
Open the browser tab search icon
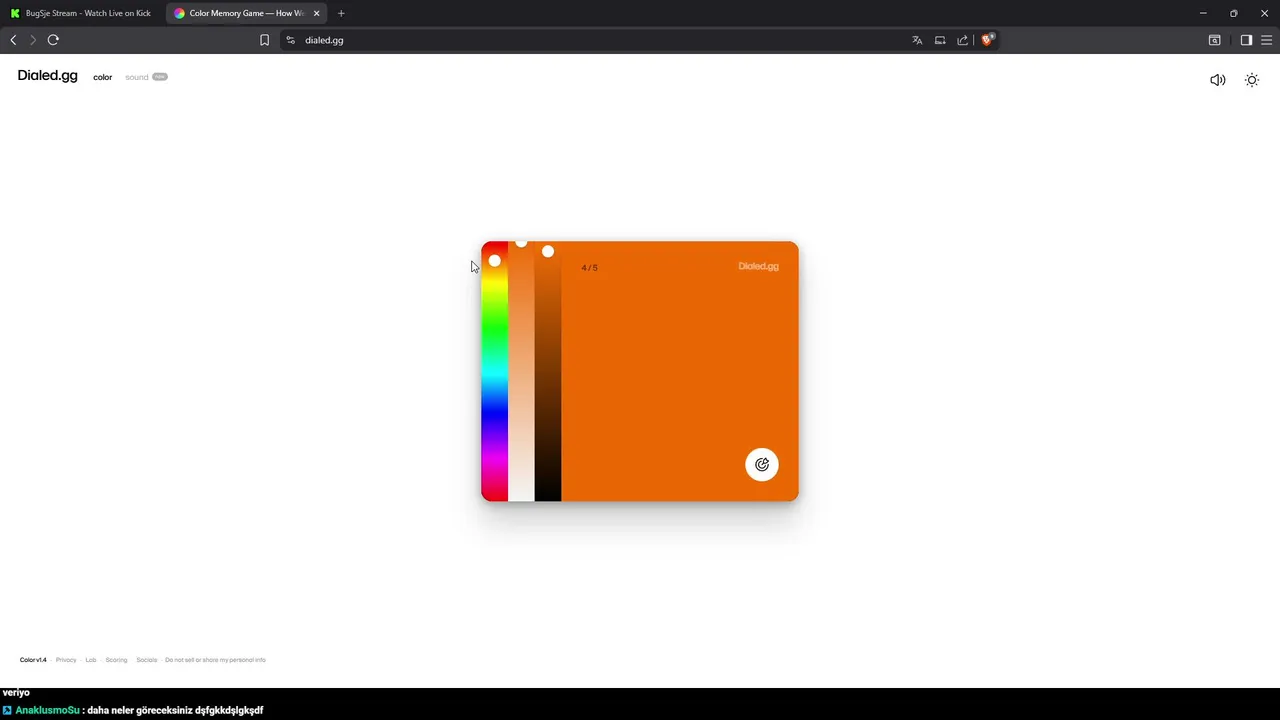tap(1214, 40)
